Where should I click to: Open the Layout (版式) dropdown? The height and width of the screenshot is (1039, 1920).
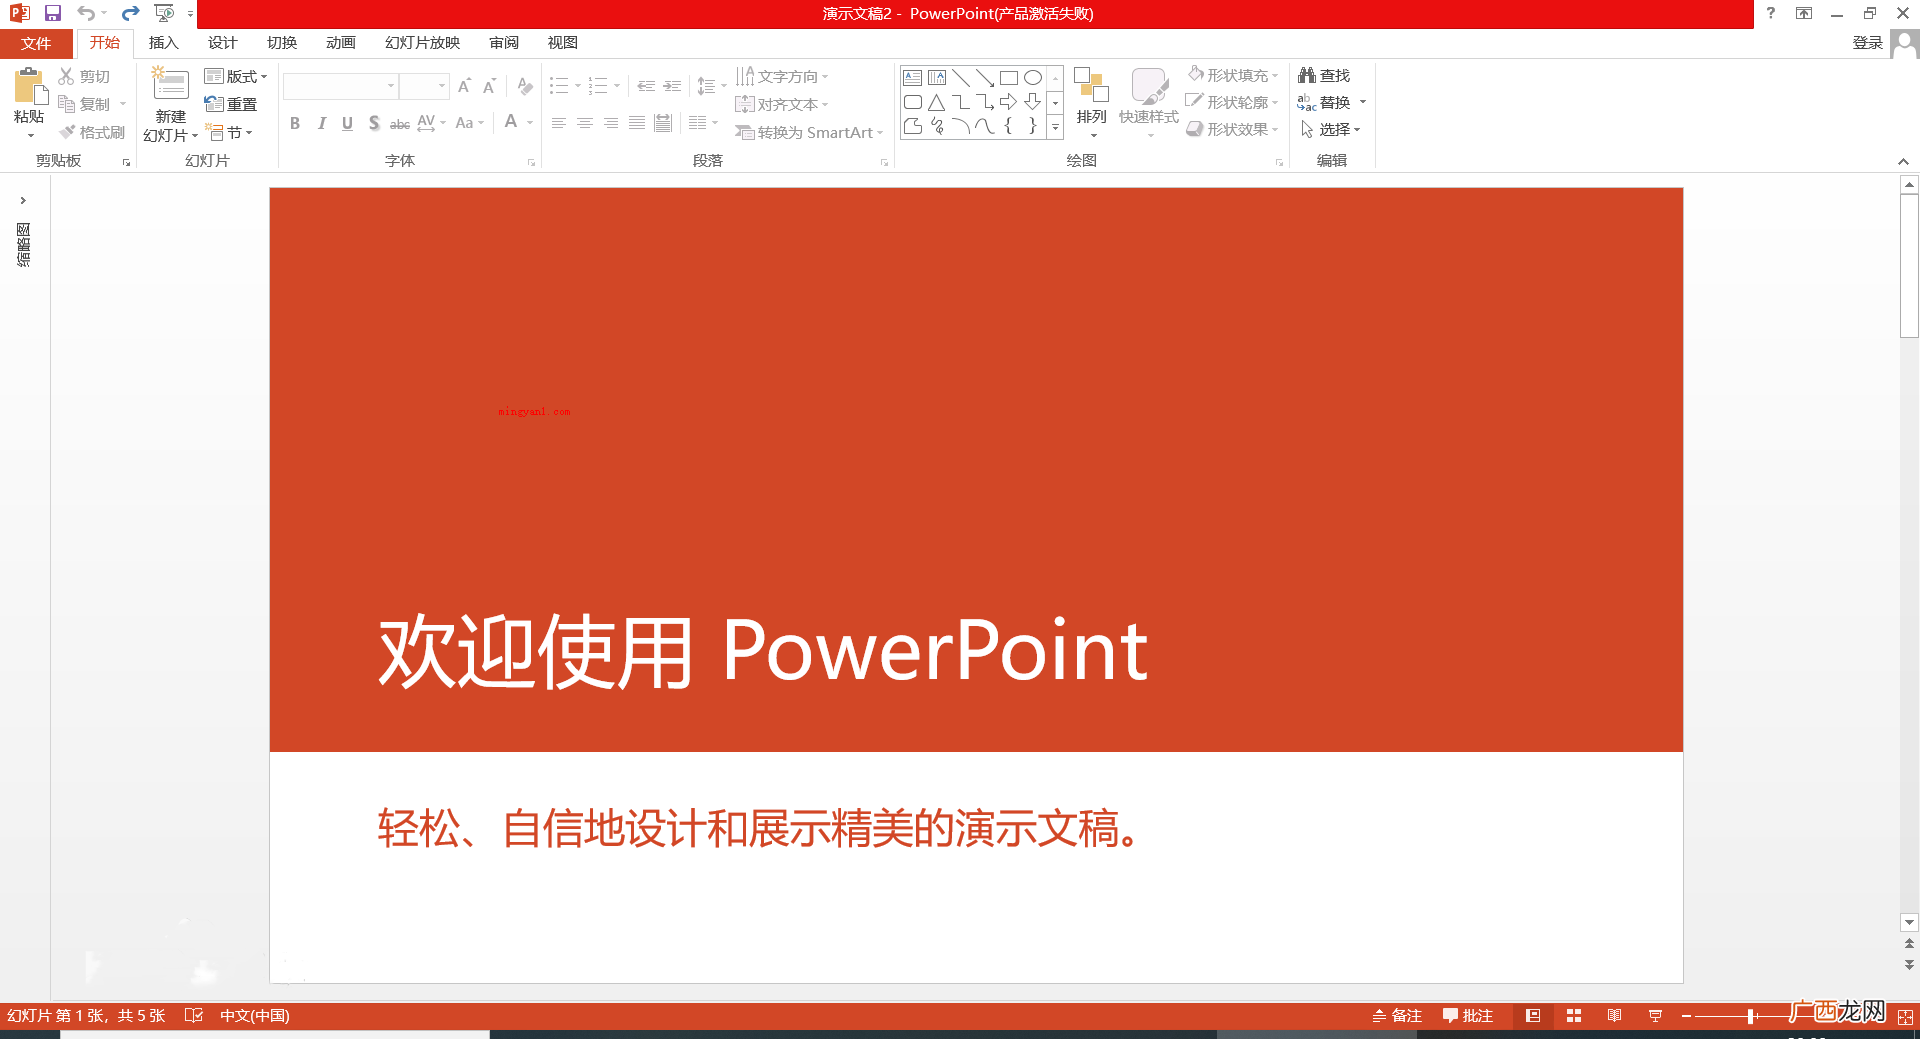(236, 76)
